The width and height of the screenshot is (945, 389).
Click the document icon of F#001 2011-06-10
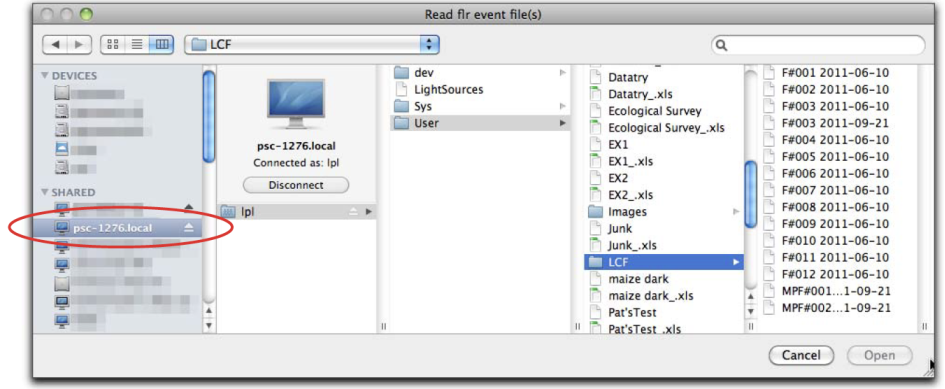[769, 72]
